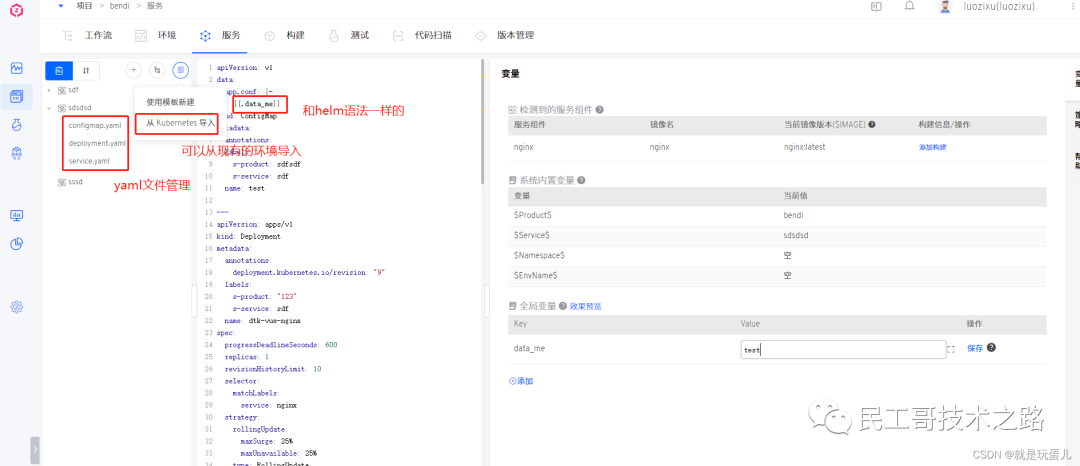Click the notification bell icon
This screenshot has height=466, width=1080.
[909, 6]
